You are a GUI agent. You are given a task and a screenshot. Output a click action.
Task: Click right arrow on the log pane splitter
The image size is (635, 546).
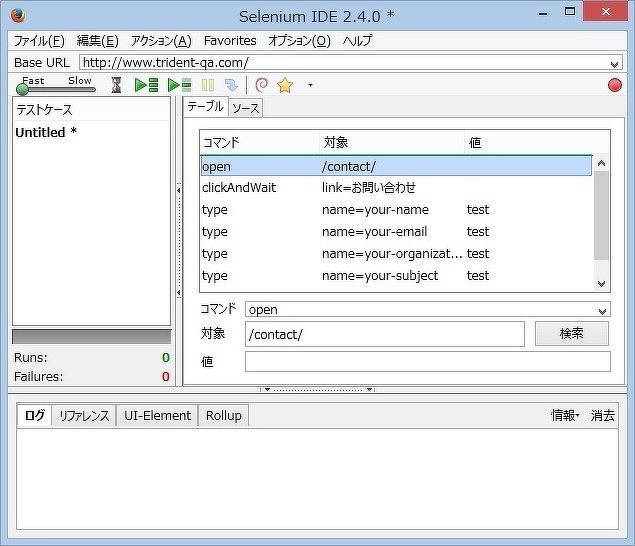tap(369, 389)
